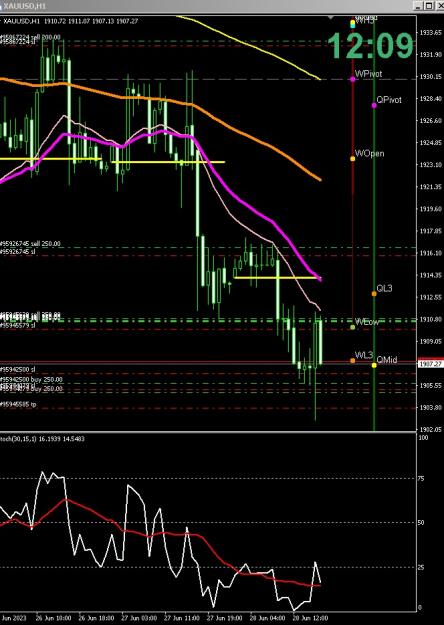The width and height of the screenshot is (444, 625).
Task: Click time axis label 26 Jun 10:00
Action: coord(53,618)
